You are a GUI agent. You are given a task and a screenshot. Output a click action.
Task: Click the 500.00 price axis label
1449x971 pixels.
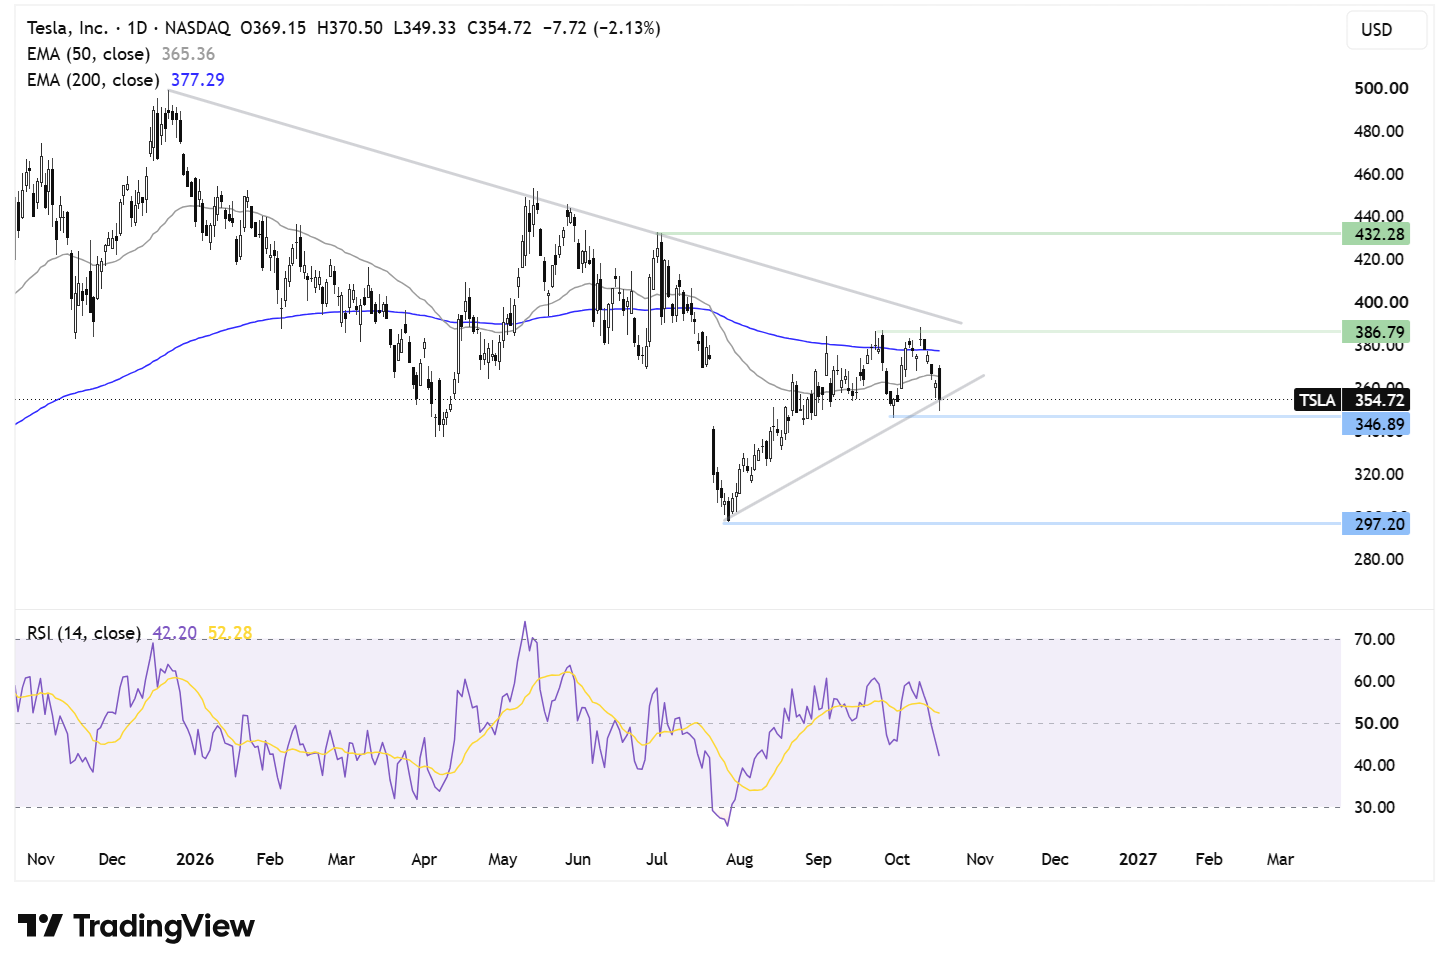1381,88
